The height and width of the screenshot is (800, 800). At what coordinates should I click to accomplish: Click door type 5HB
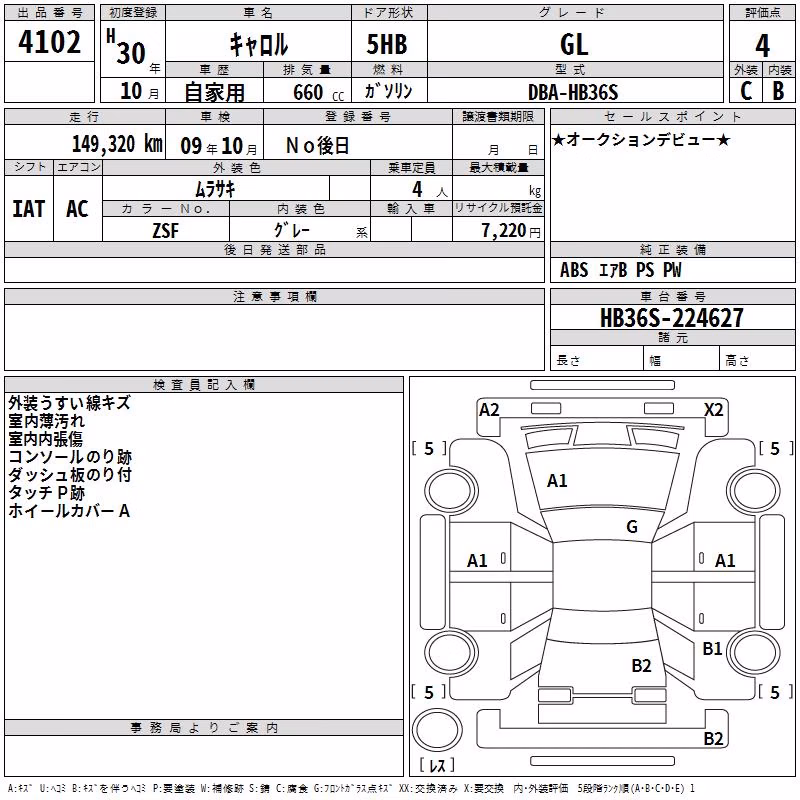coord(387,44)
